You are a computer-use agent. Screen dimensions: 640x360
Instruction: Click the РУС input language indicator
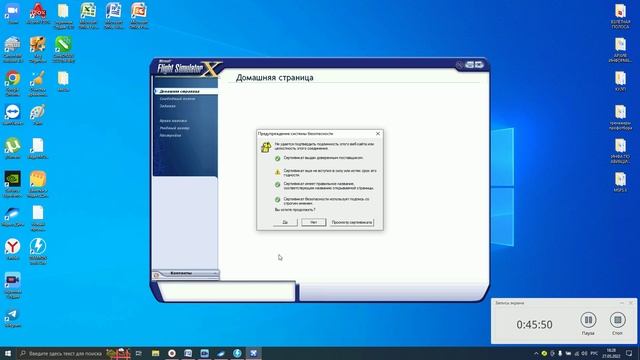tap(594, 353)
